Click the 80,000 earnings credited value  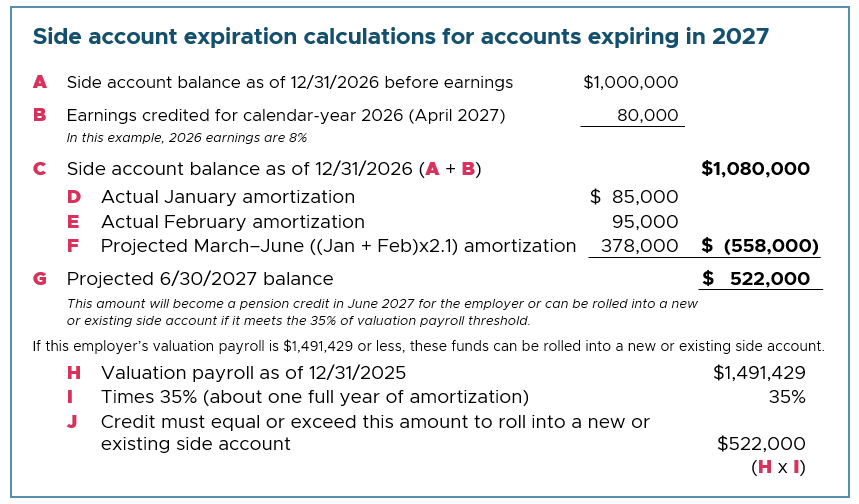648,115
